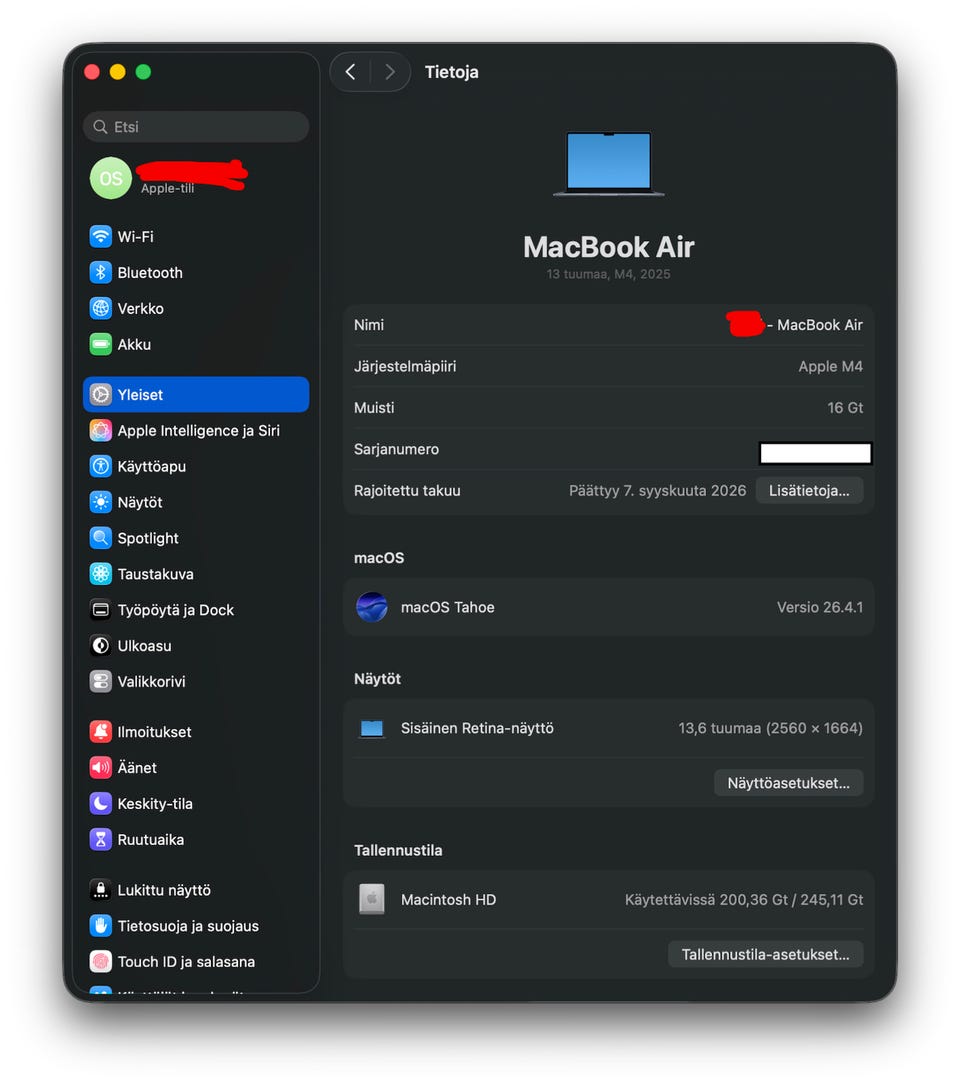This screenshot has width=960, height=1086.
Task: Click the red close window button
Action: coord(92,72)
